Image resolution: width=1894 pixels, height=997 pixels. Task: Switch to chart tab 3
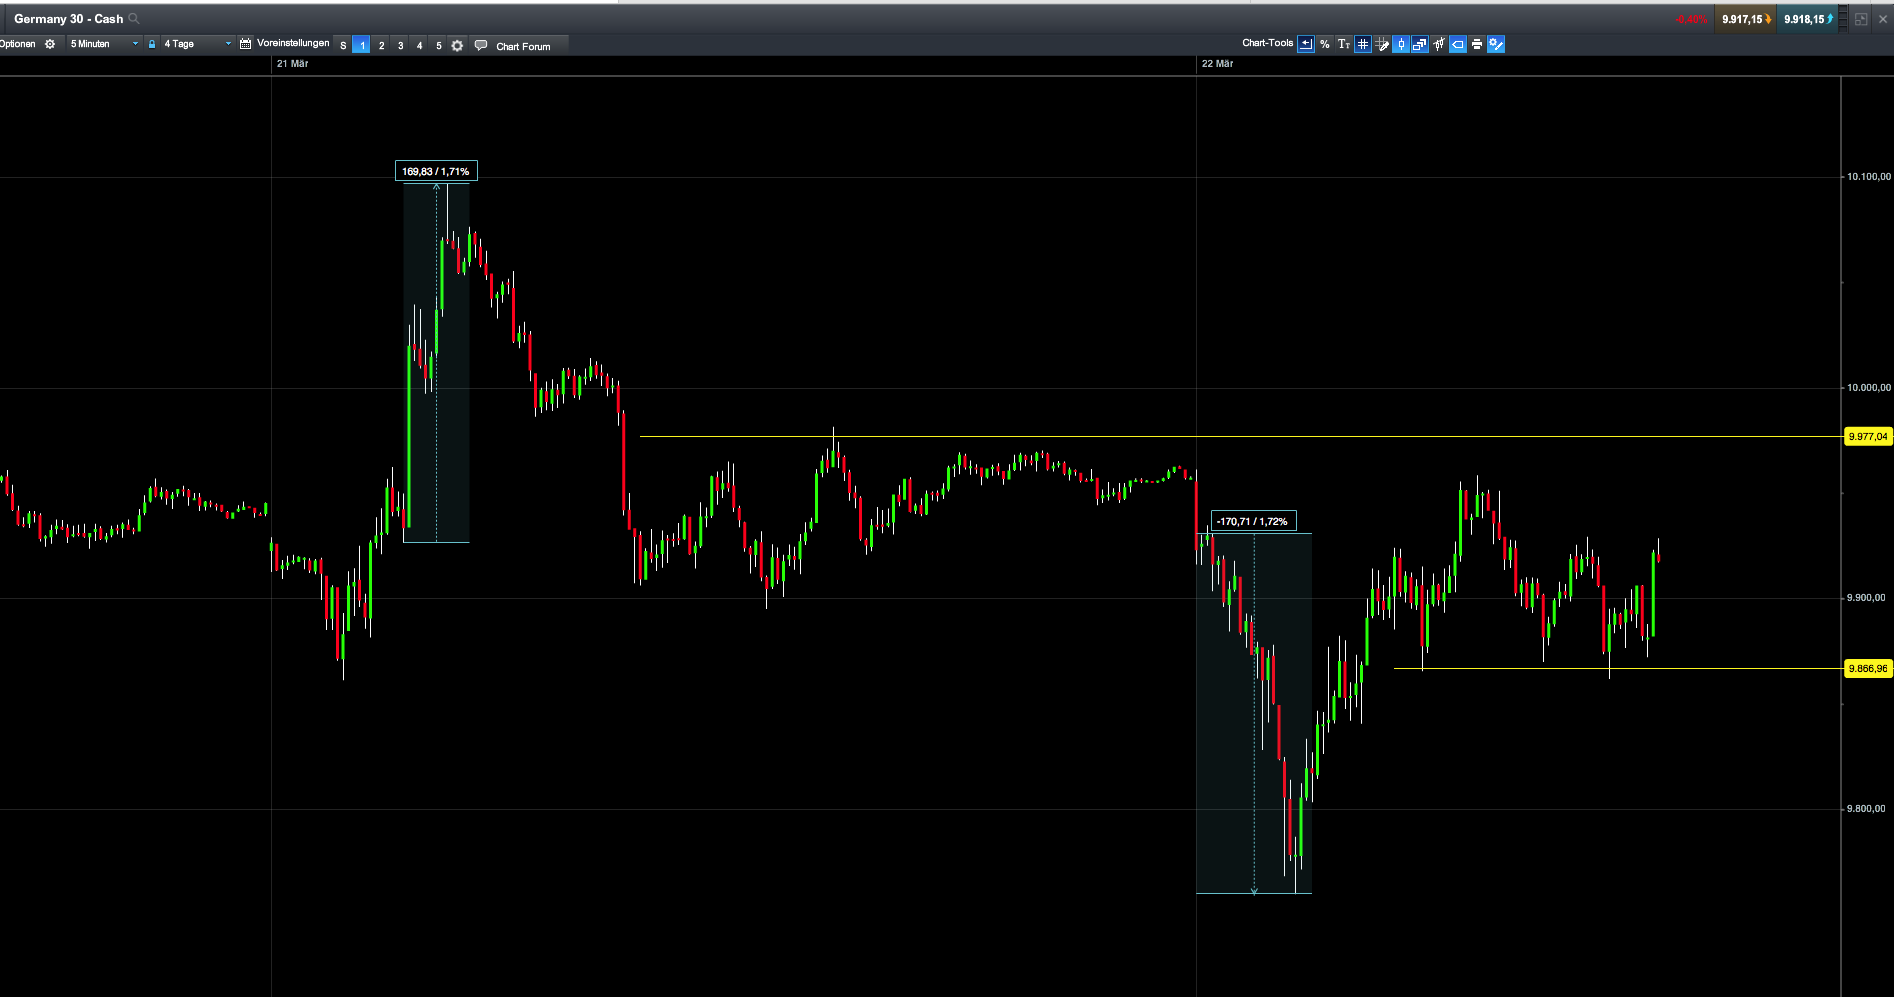pyautogui.click(x=400, y=45)
